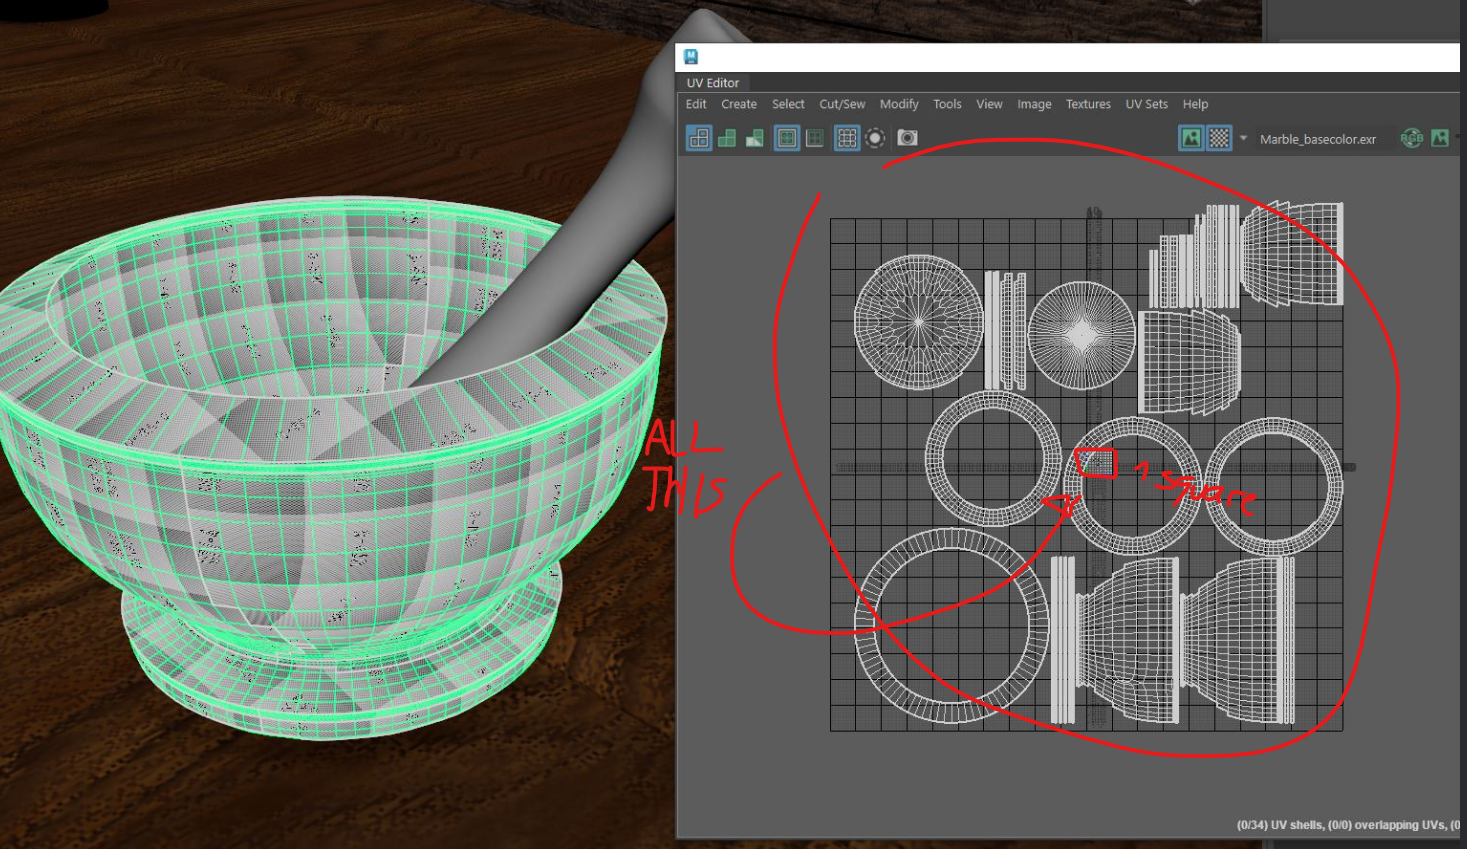Open the Help menu

click(1195, 104)
